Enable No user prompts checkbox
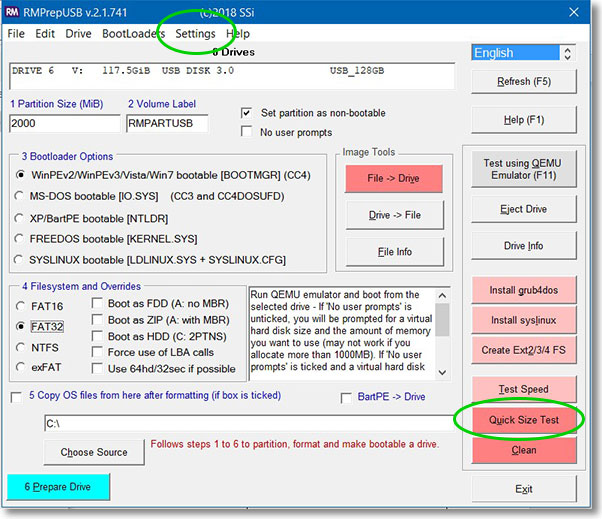The image size is (602, 519). (246, 132)
